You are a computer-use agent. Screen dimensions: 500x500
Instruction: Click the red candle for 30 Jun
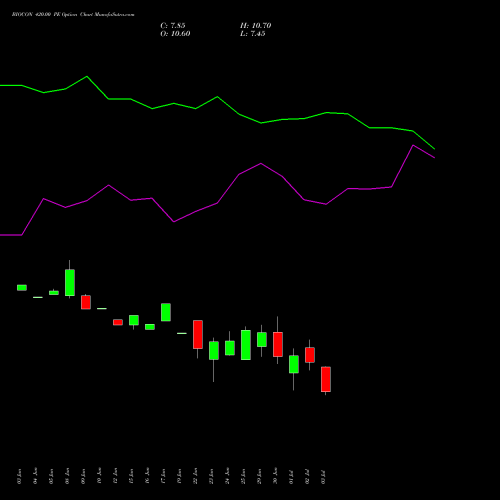click(x=278, y=344)
